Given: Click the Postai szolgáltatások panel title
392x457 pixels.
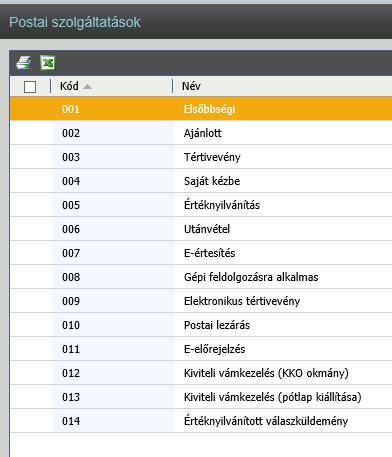Looking at the screenshot, I should pos(75,23).
